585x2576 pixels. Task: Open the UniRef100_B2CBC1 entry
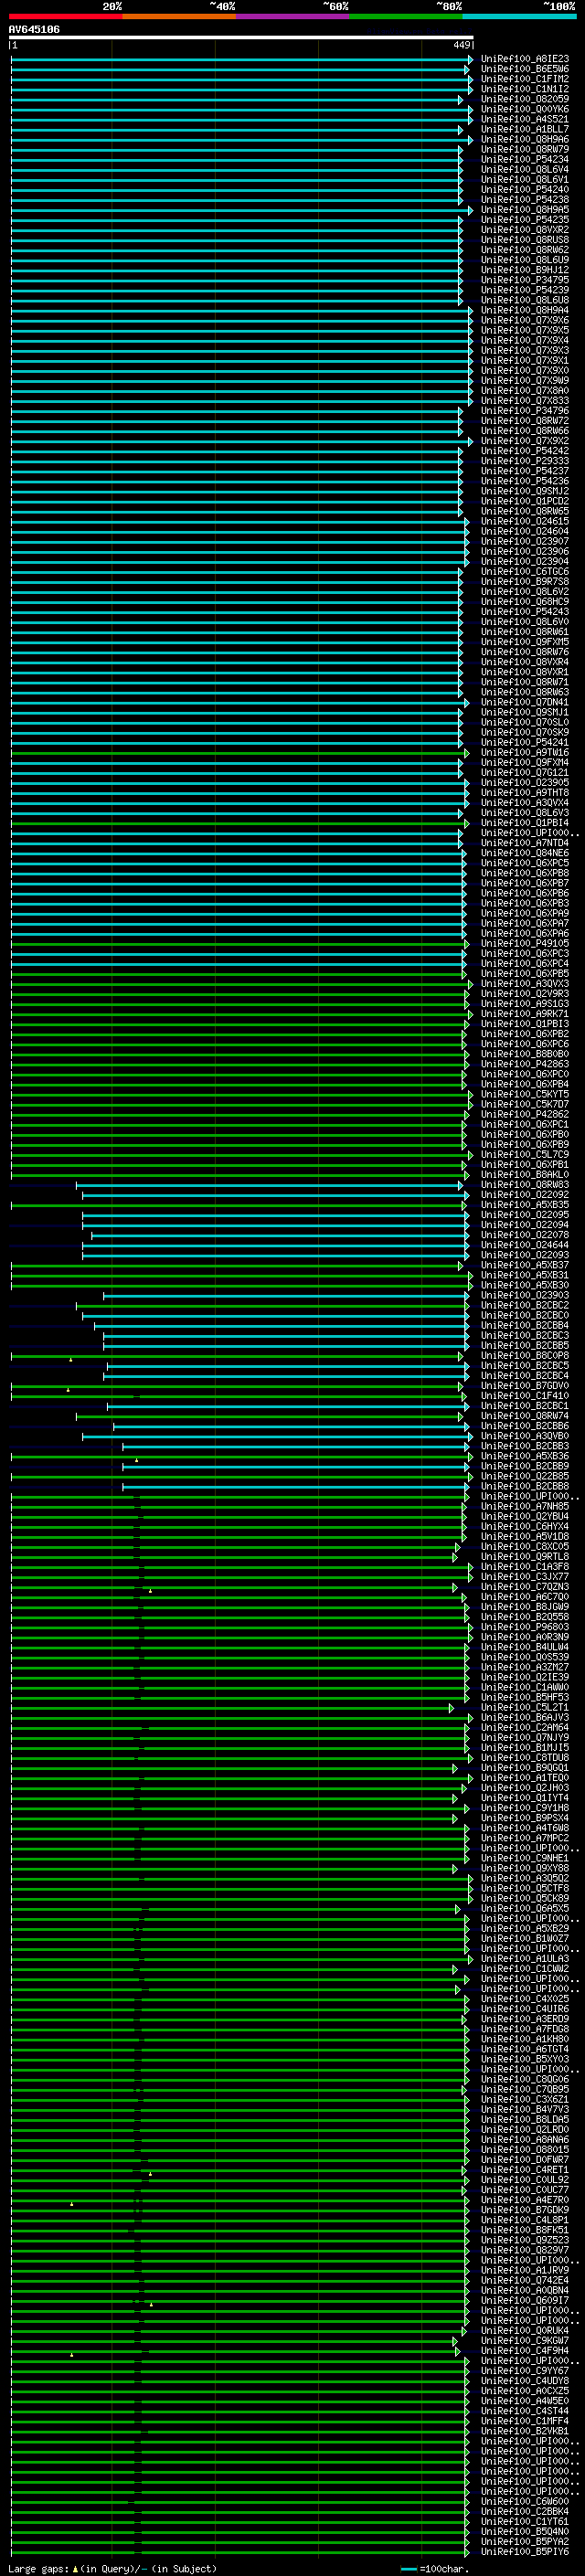click(x=525, y=1406)
